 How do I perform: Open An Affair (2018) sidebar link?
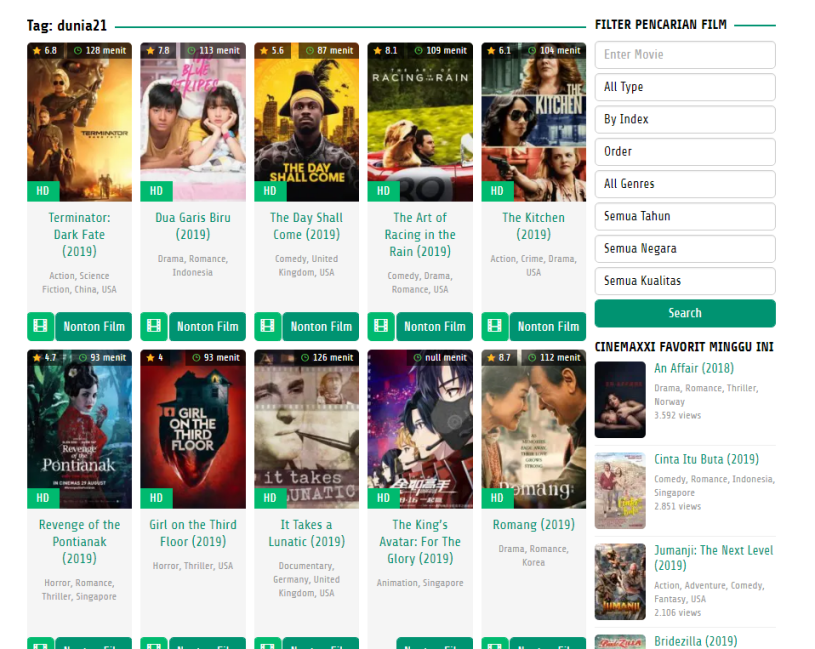point(694,368)
